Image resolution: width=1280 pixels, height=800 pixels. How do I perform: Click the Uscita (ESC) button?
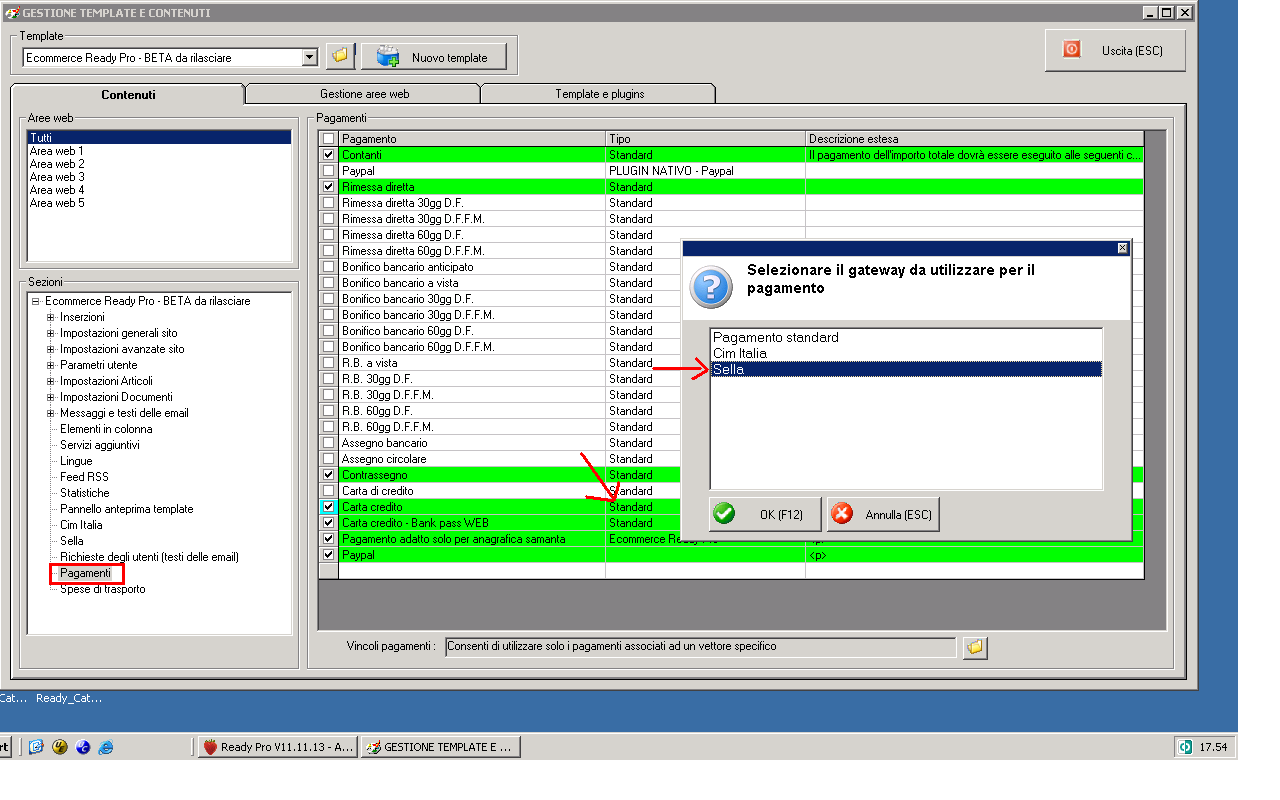[x=1115, y=50]
